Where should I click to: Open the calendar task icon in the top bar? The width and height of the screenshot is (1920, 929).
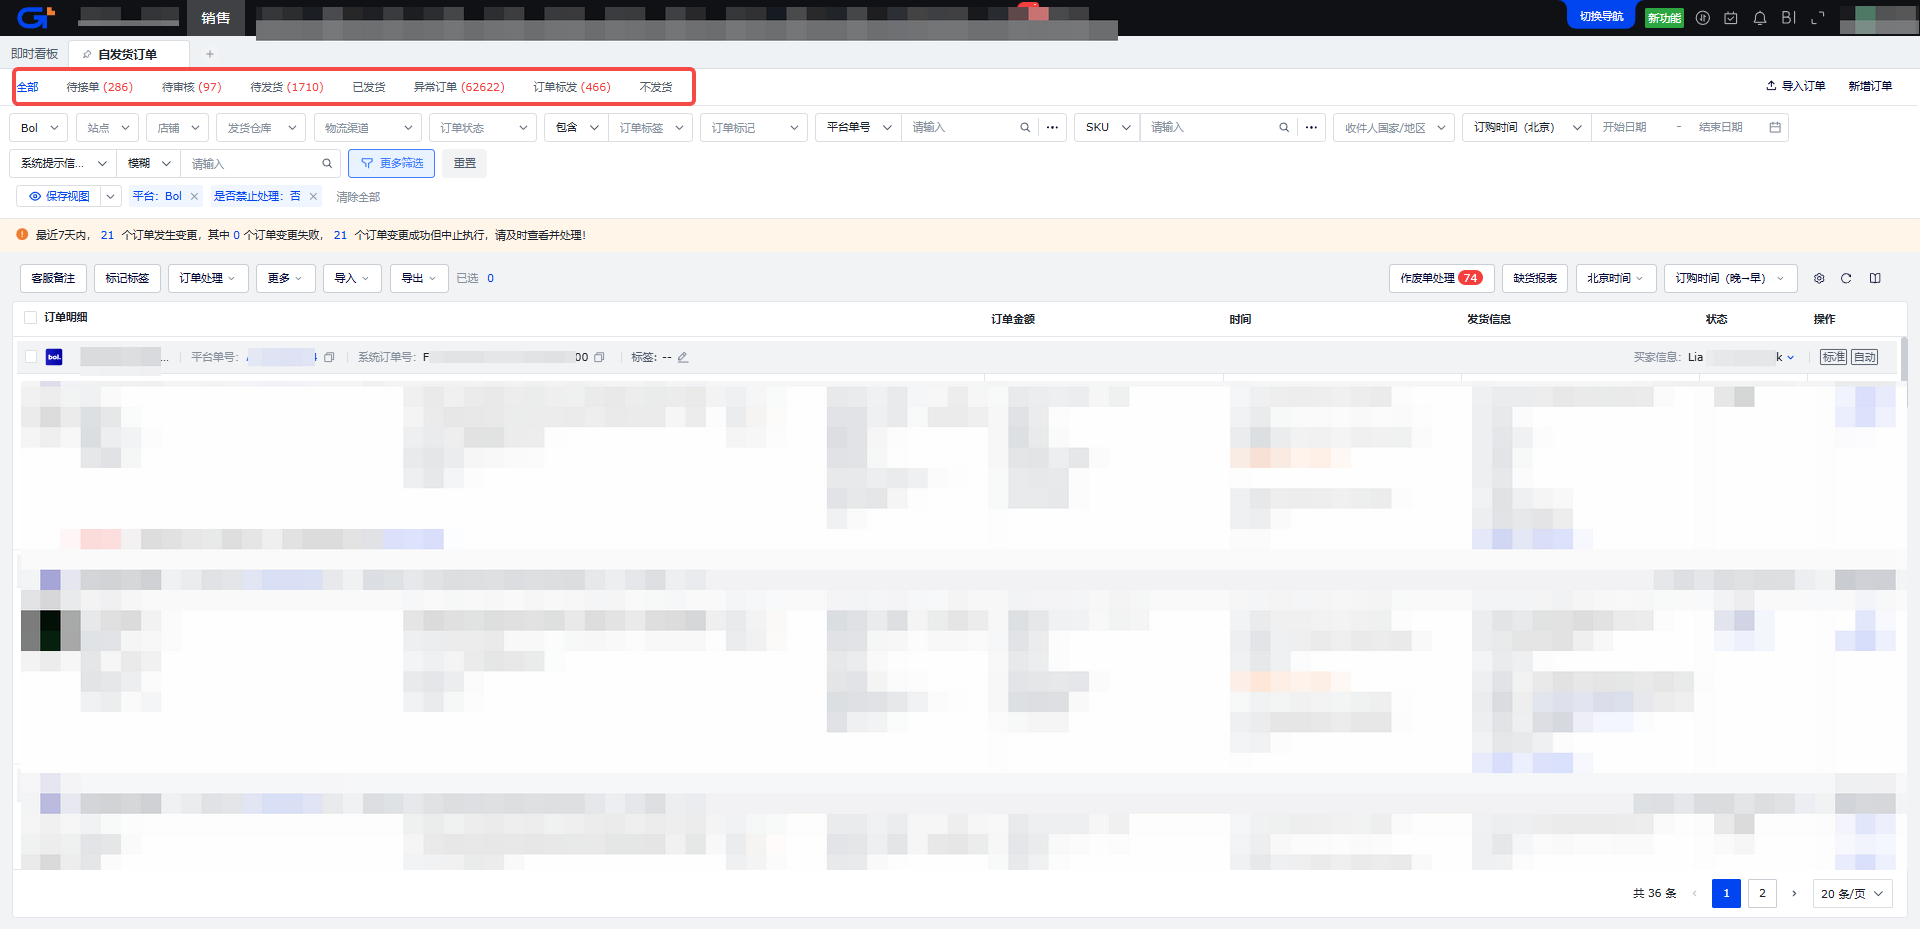pos(1731,18)
